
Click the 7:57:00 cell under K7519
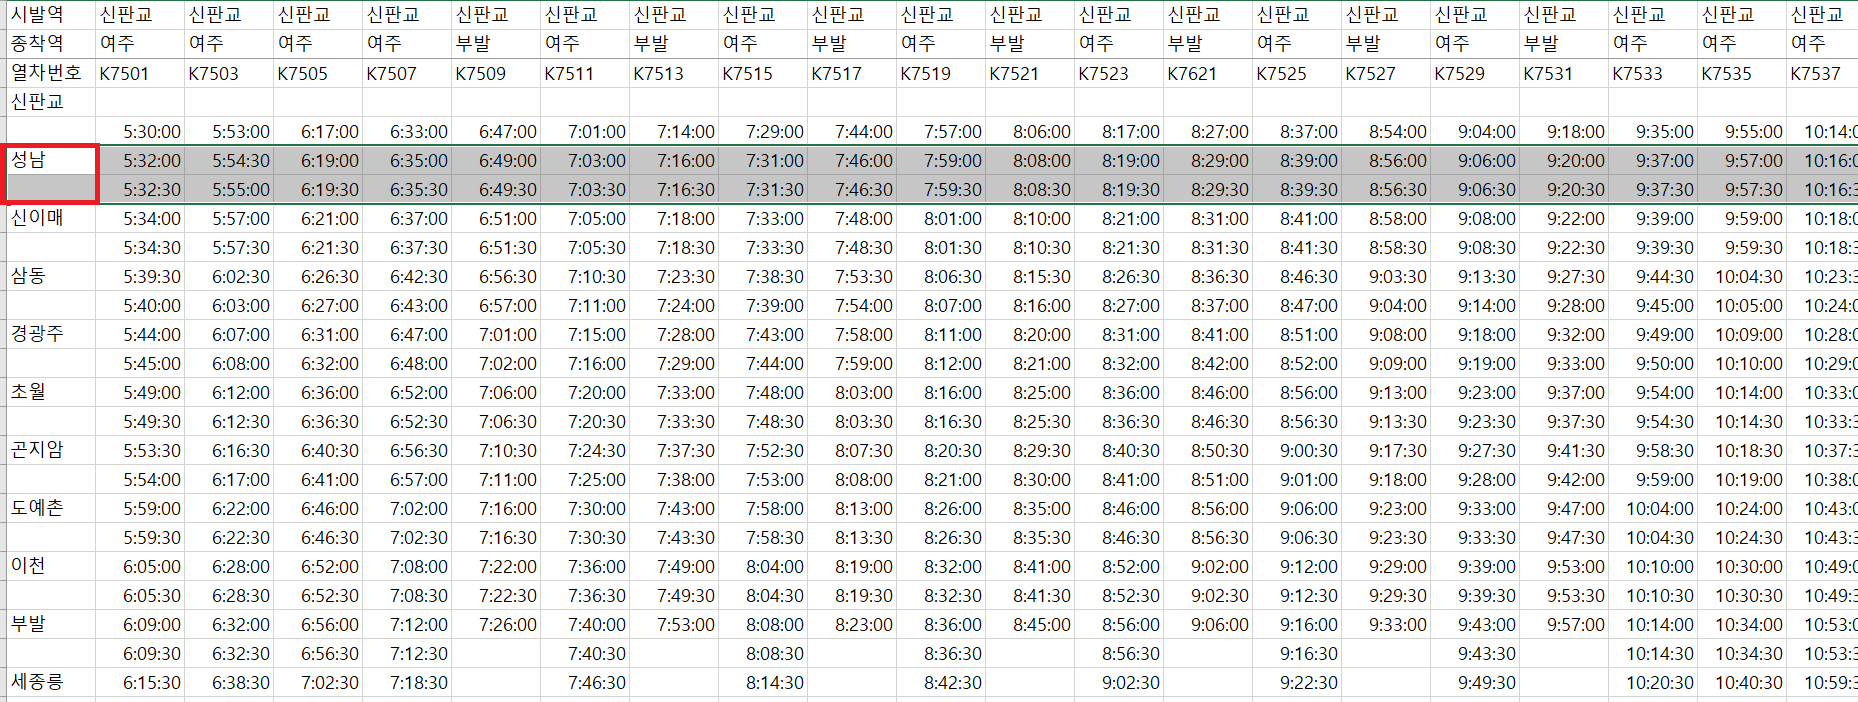941,131
